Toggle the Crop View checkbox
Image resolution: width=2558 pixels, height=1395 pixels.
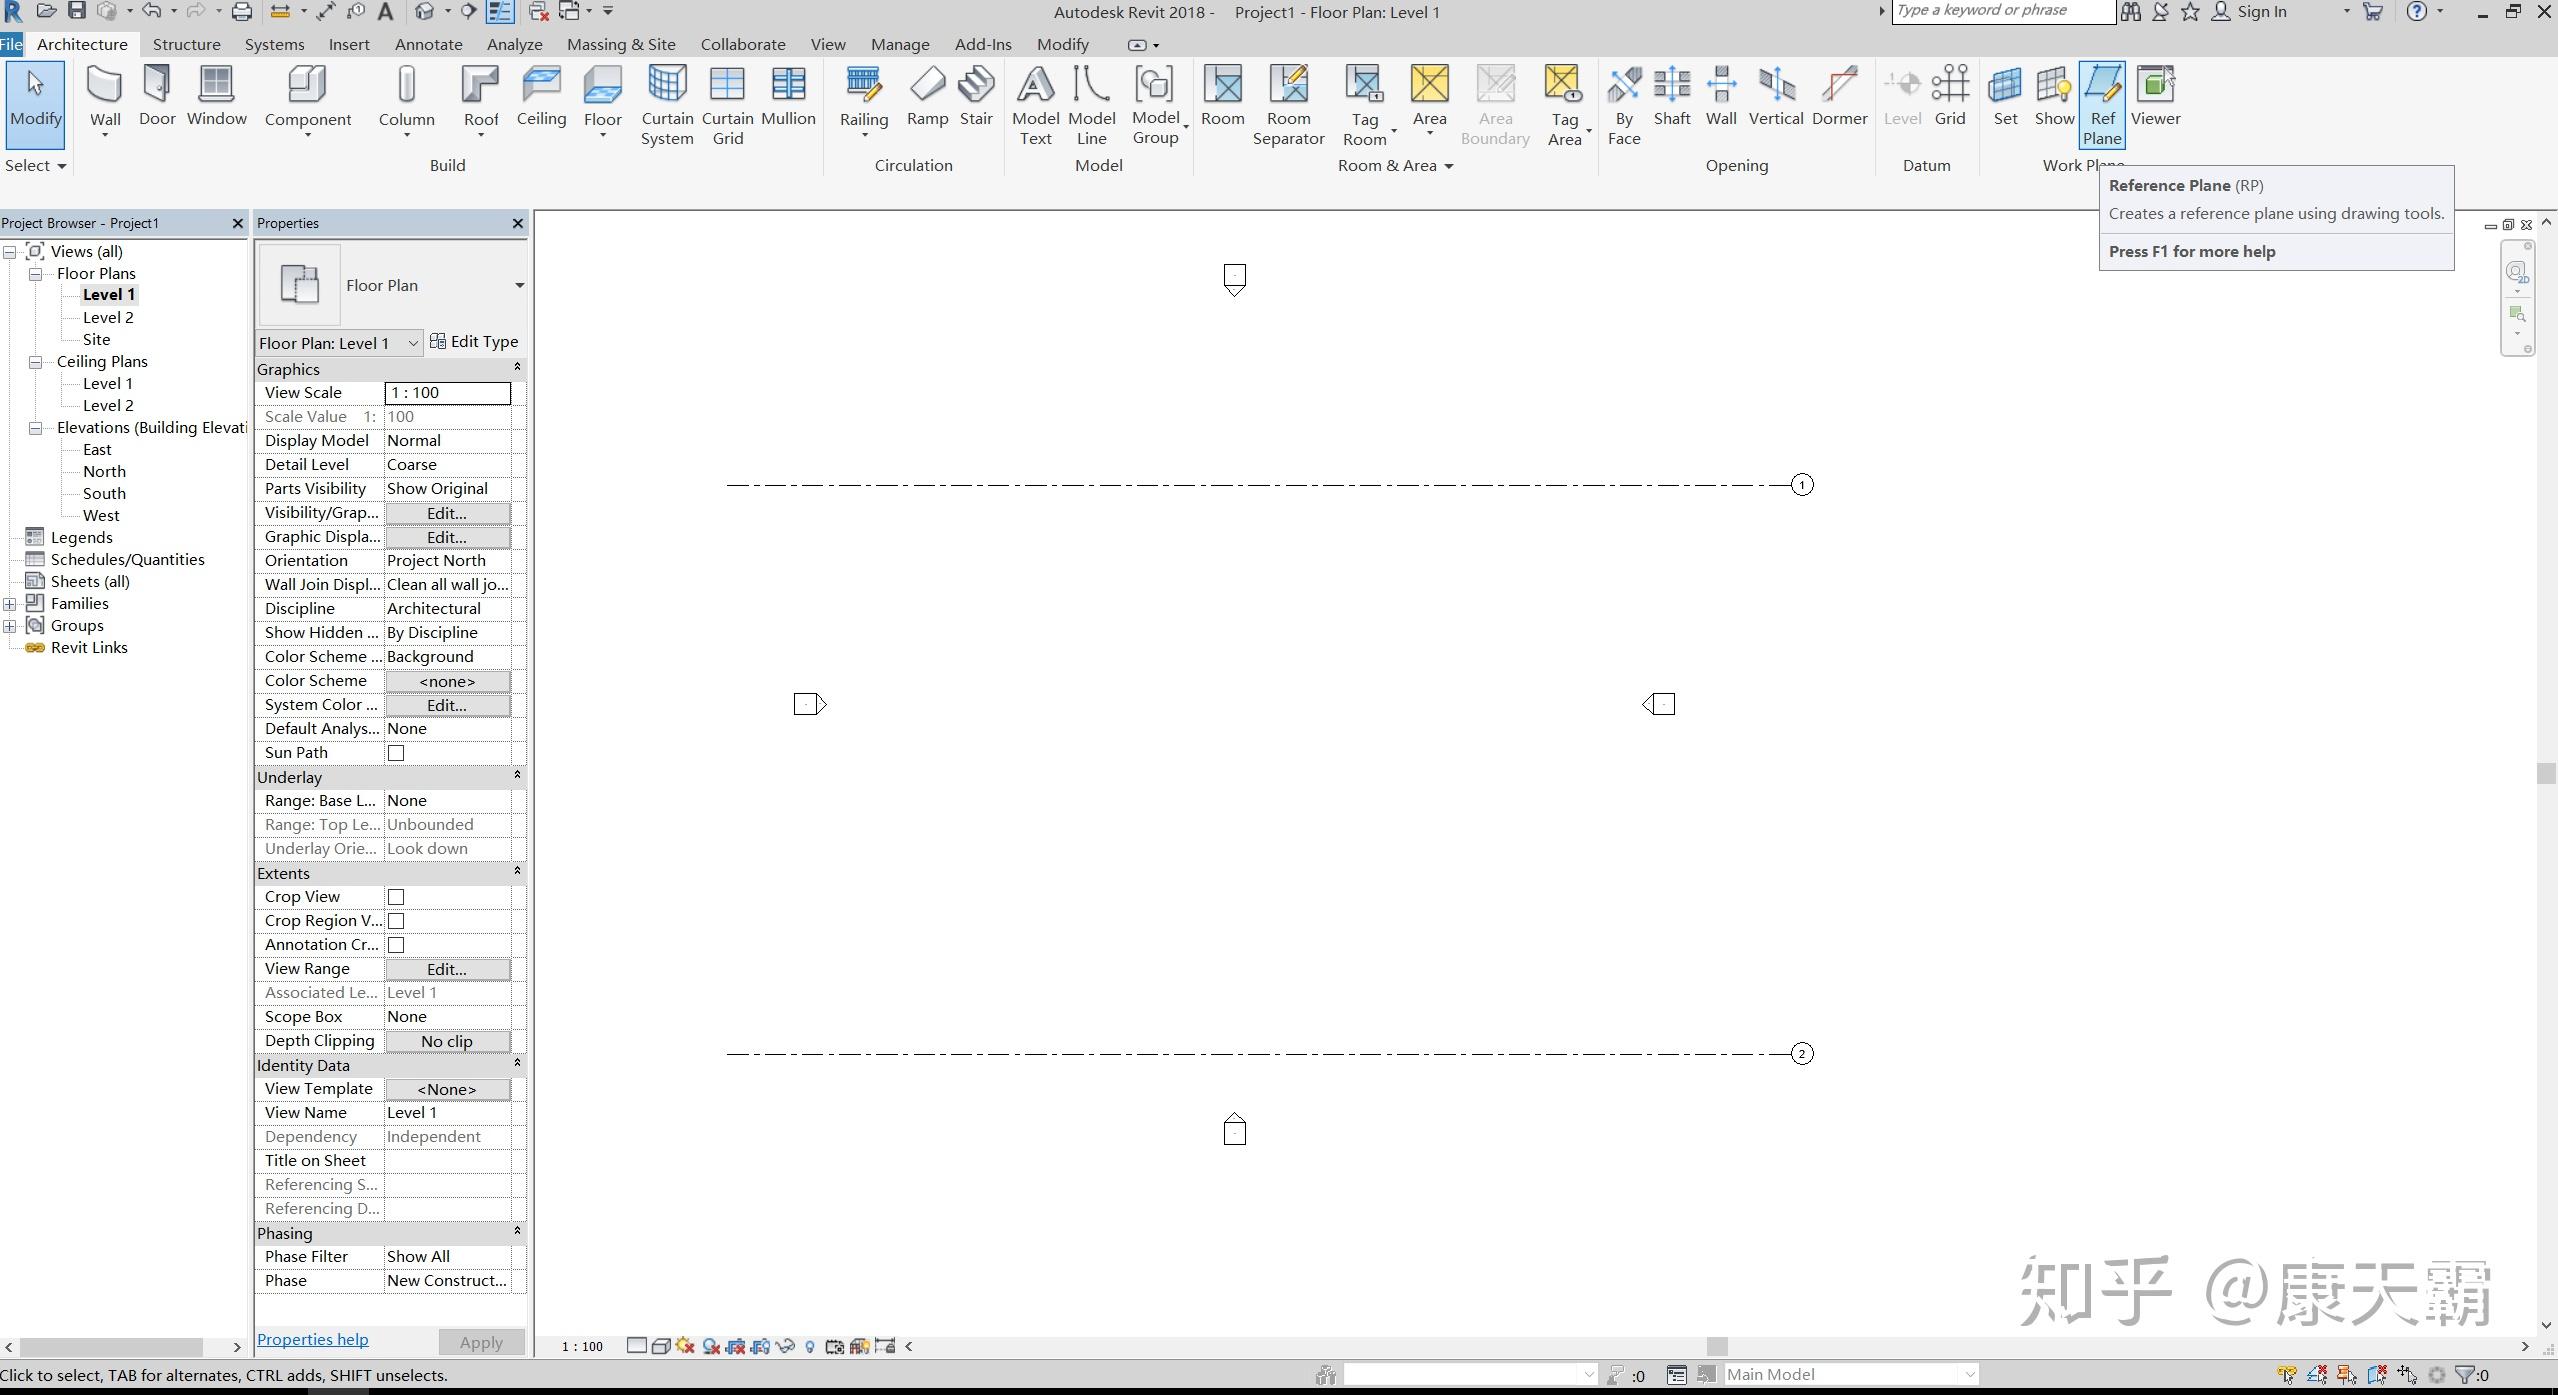(x=396, y=897)
